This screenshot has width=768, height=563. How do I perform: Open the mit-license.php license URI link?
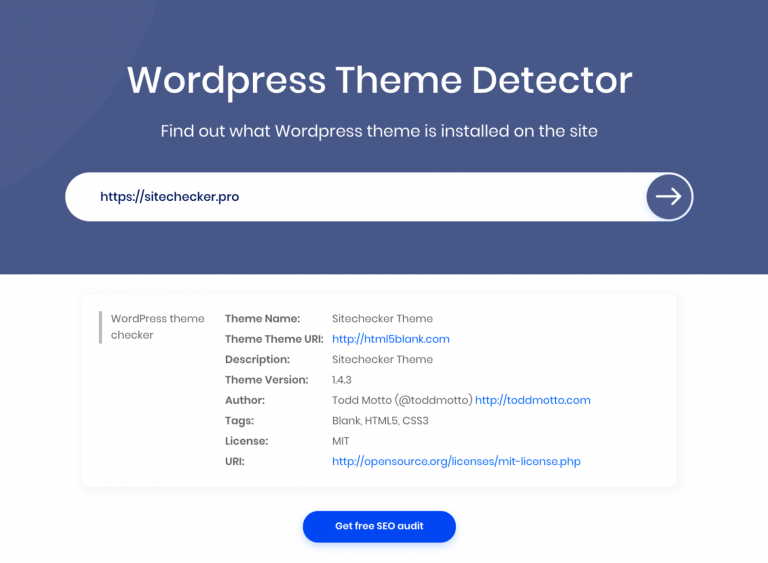point(456,462)
